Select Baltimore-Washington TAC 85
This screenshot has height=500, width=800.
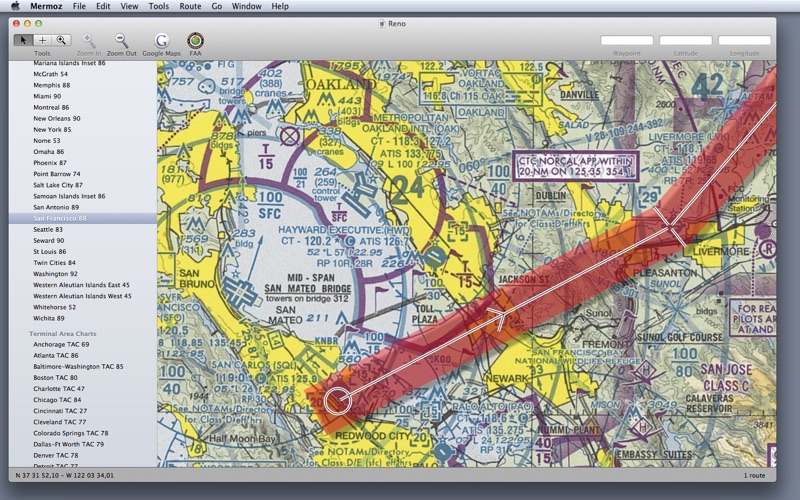(78, 367)
